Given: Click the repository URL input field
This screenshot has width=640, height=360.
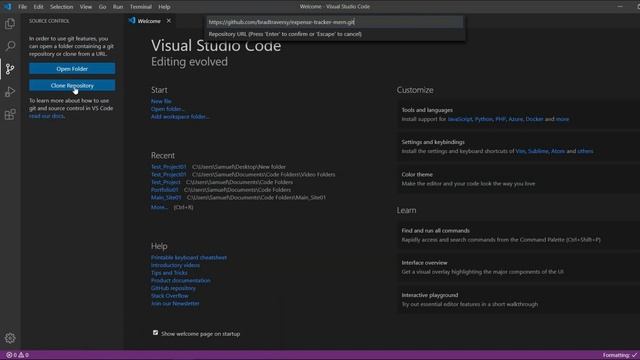Looking at the screenshot, I should 335,22.
